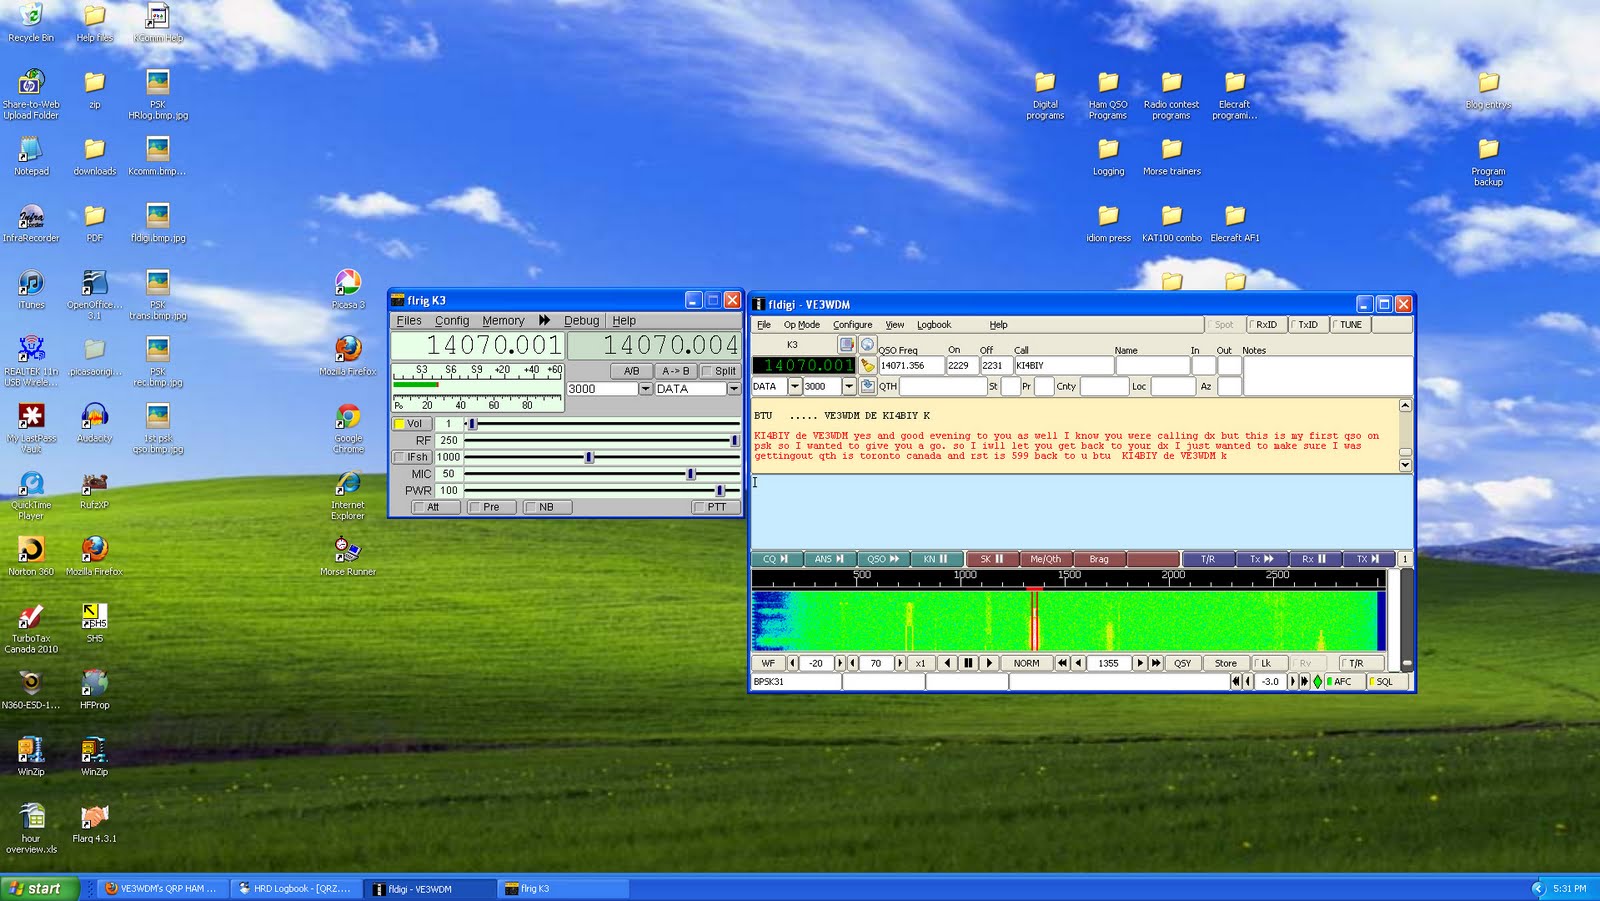Click the RF gain slider in flrig
Viewport: 1600px width, 901px height.
600,441
